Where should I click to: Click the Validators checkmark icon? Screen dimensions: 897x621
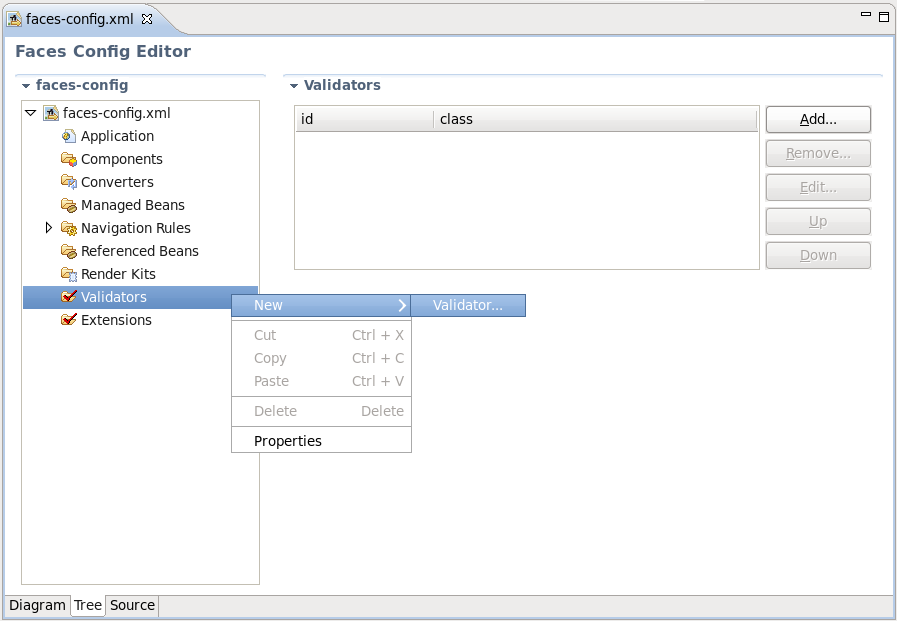point(68,297)
